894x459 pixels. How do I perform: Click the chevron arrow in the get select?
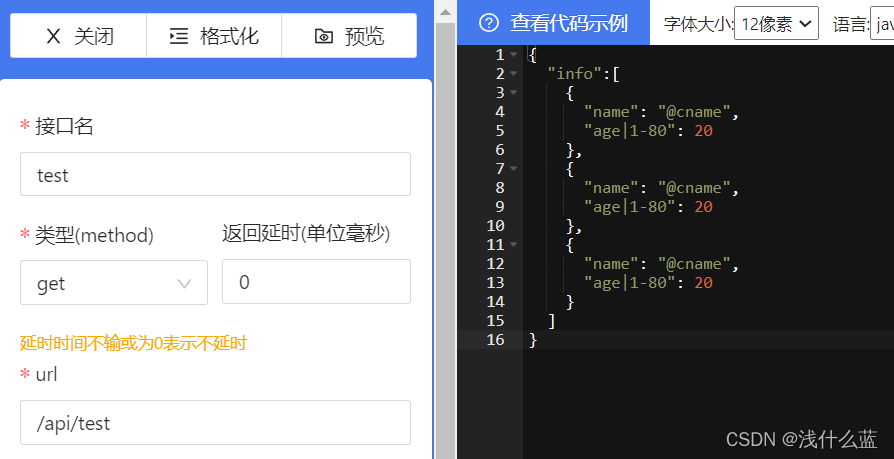click(x=184, y=283)
